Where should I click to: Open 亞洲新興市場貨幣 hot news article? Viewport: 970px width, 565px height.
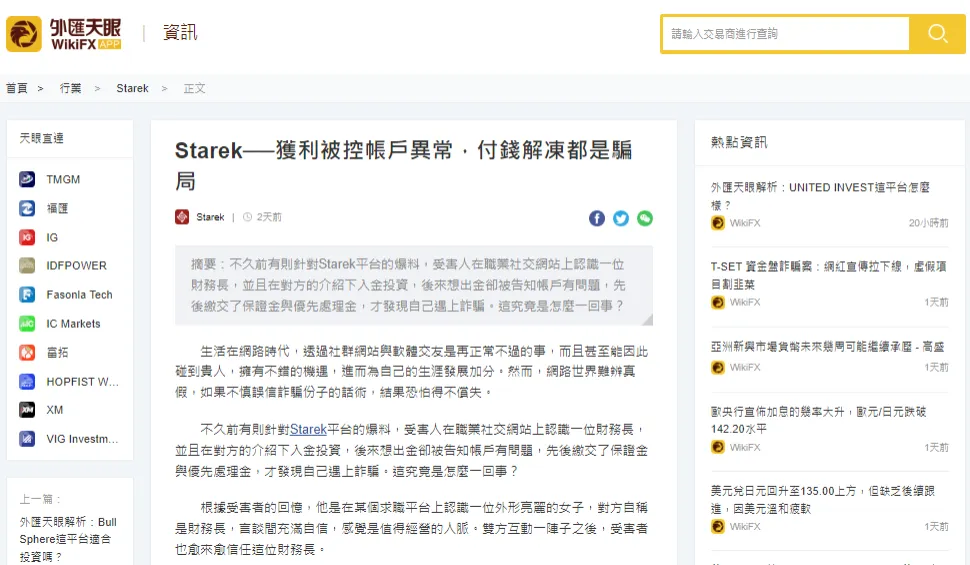(827, 347)
